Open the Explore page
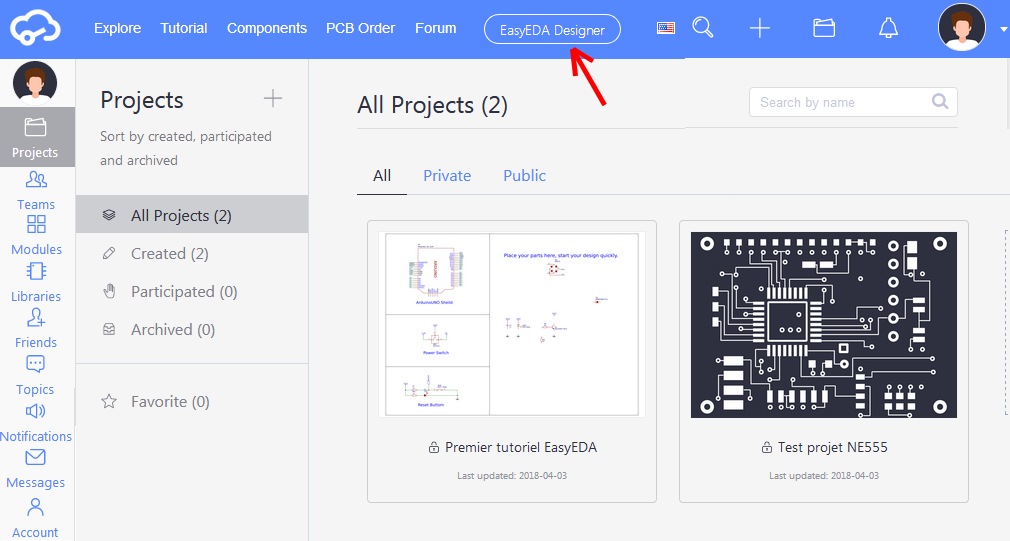This screenshot has width=1010, height=541. coord(117,28)
